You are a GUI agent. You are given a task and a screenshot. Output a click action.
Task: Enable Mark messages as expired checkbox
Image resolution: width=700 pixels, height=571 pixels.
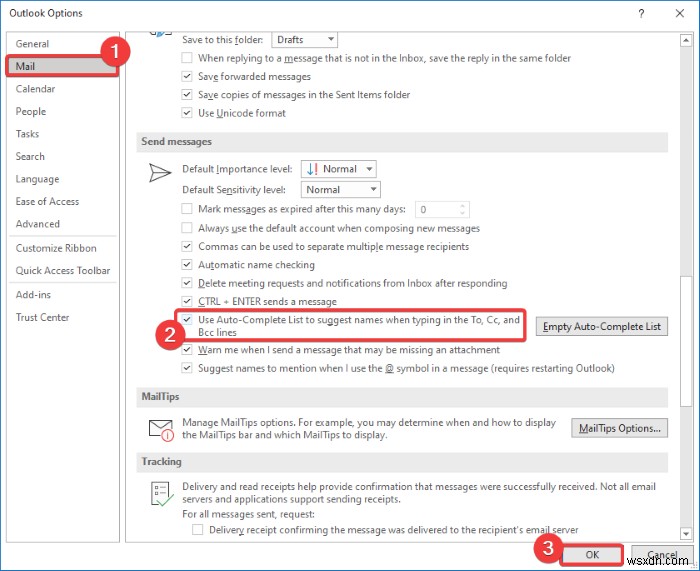187,208
